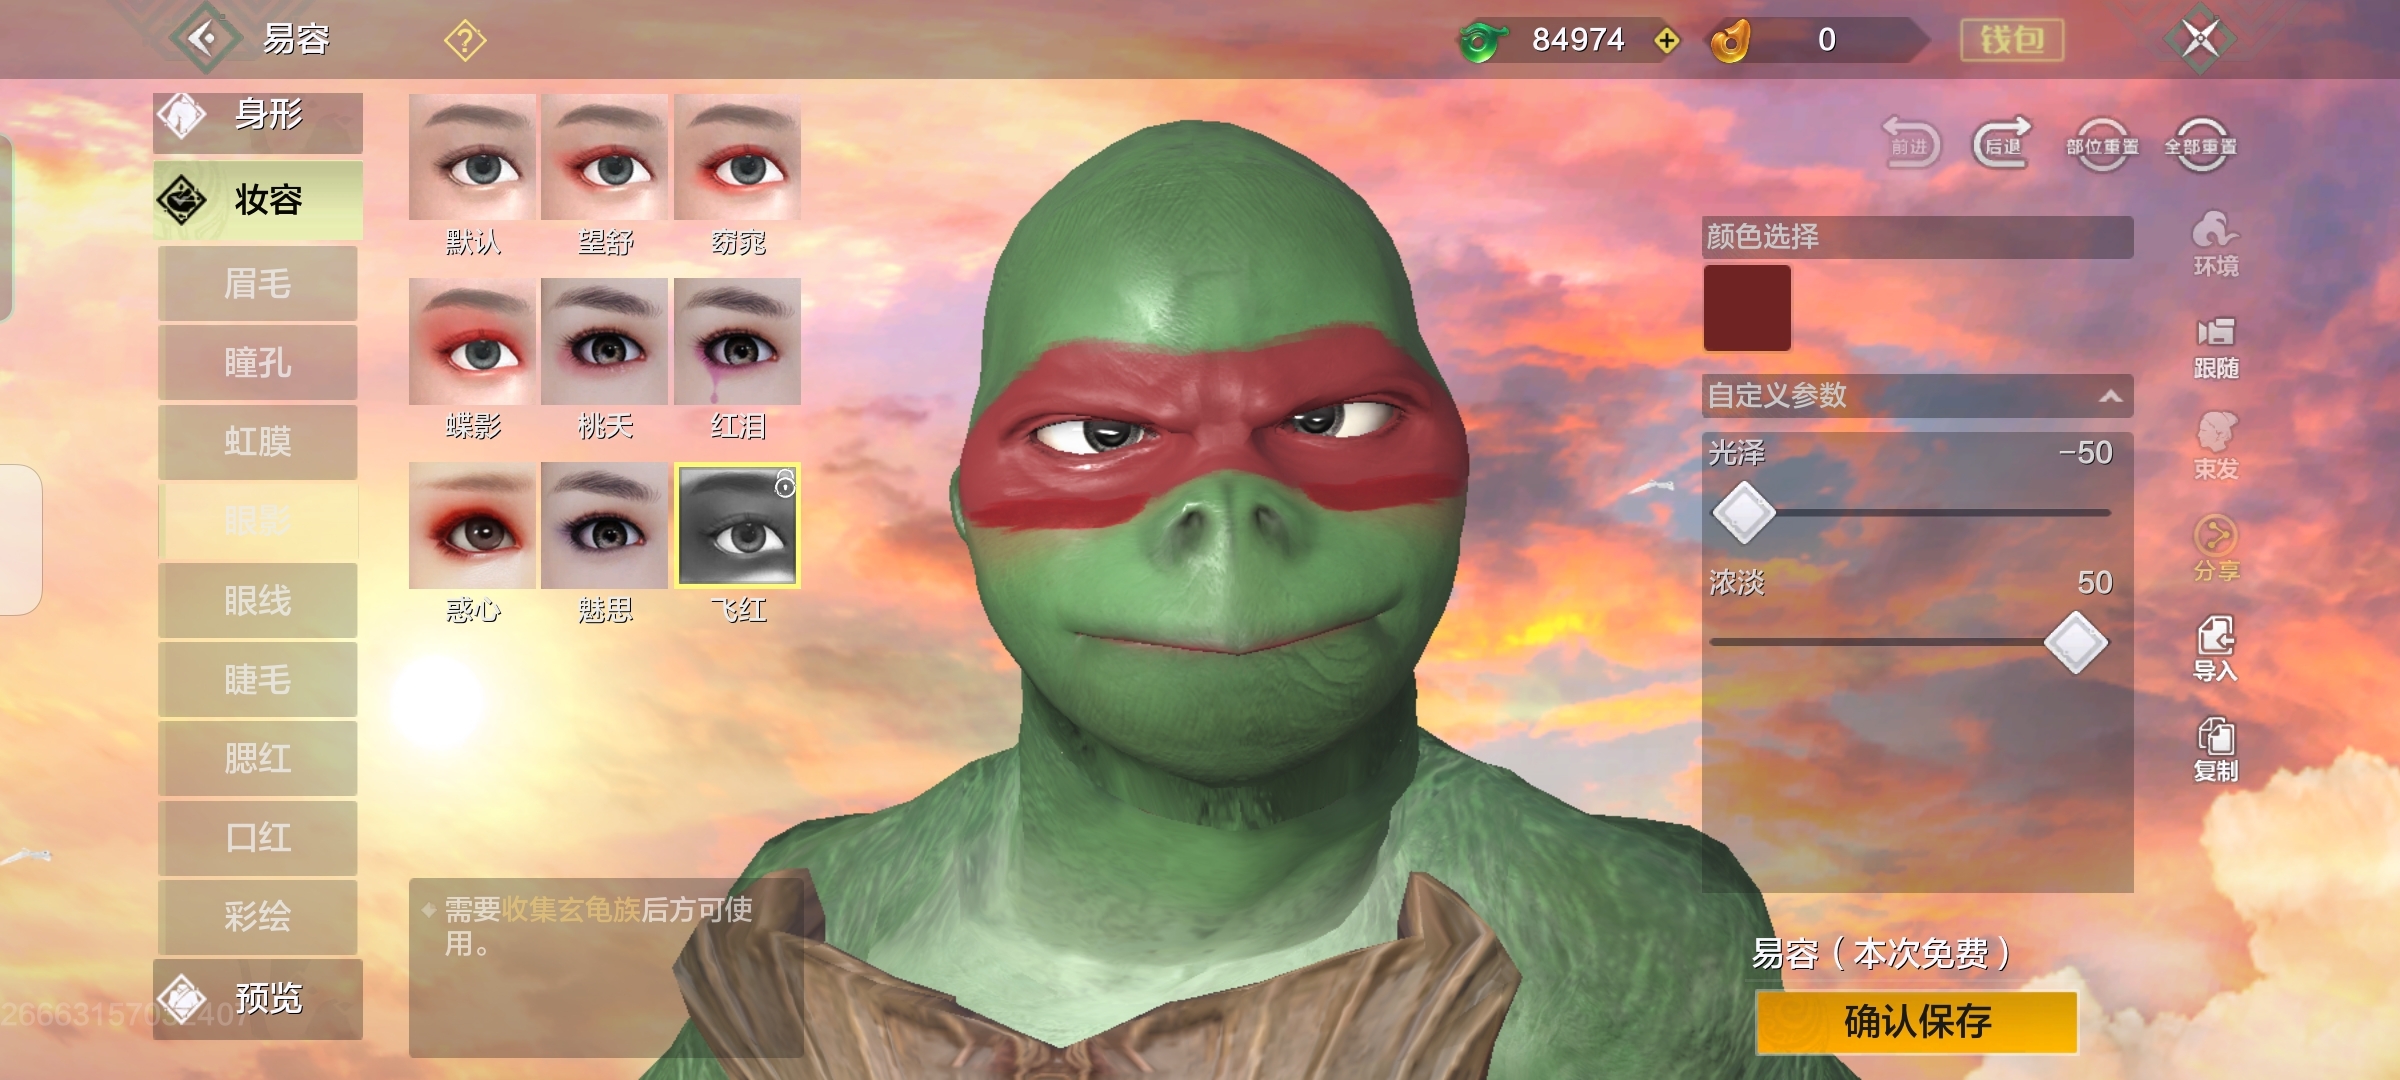This screenshot has width=2400, height=1080.
Task: Confirm changes with 确认保存
Action: click(x=1917, y=1022)
